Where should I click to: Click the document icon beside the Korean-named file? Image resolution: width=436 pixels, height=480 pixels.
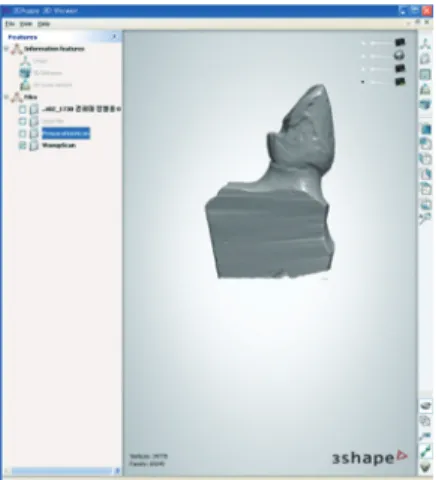(34, 109)
